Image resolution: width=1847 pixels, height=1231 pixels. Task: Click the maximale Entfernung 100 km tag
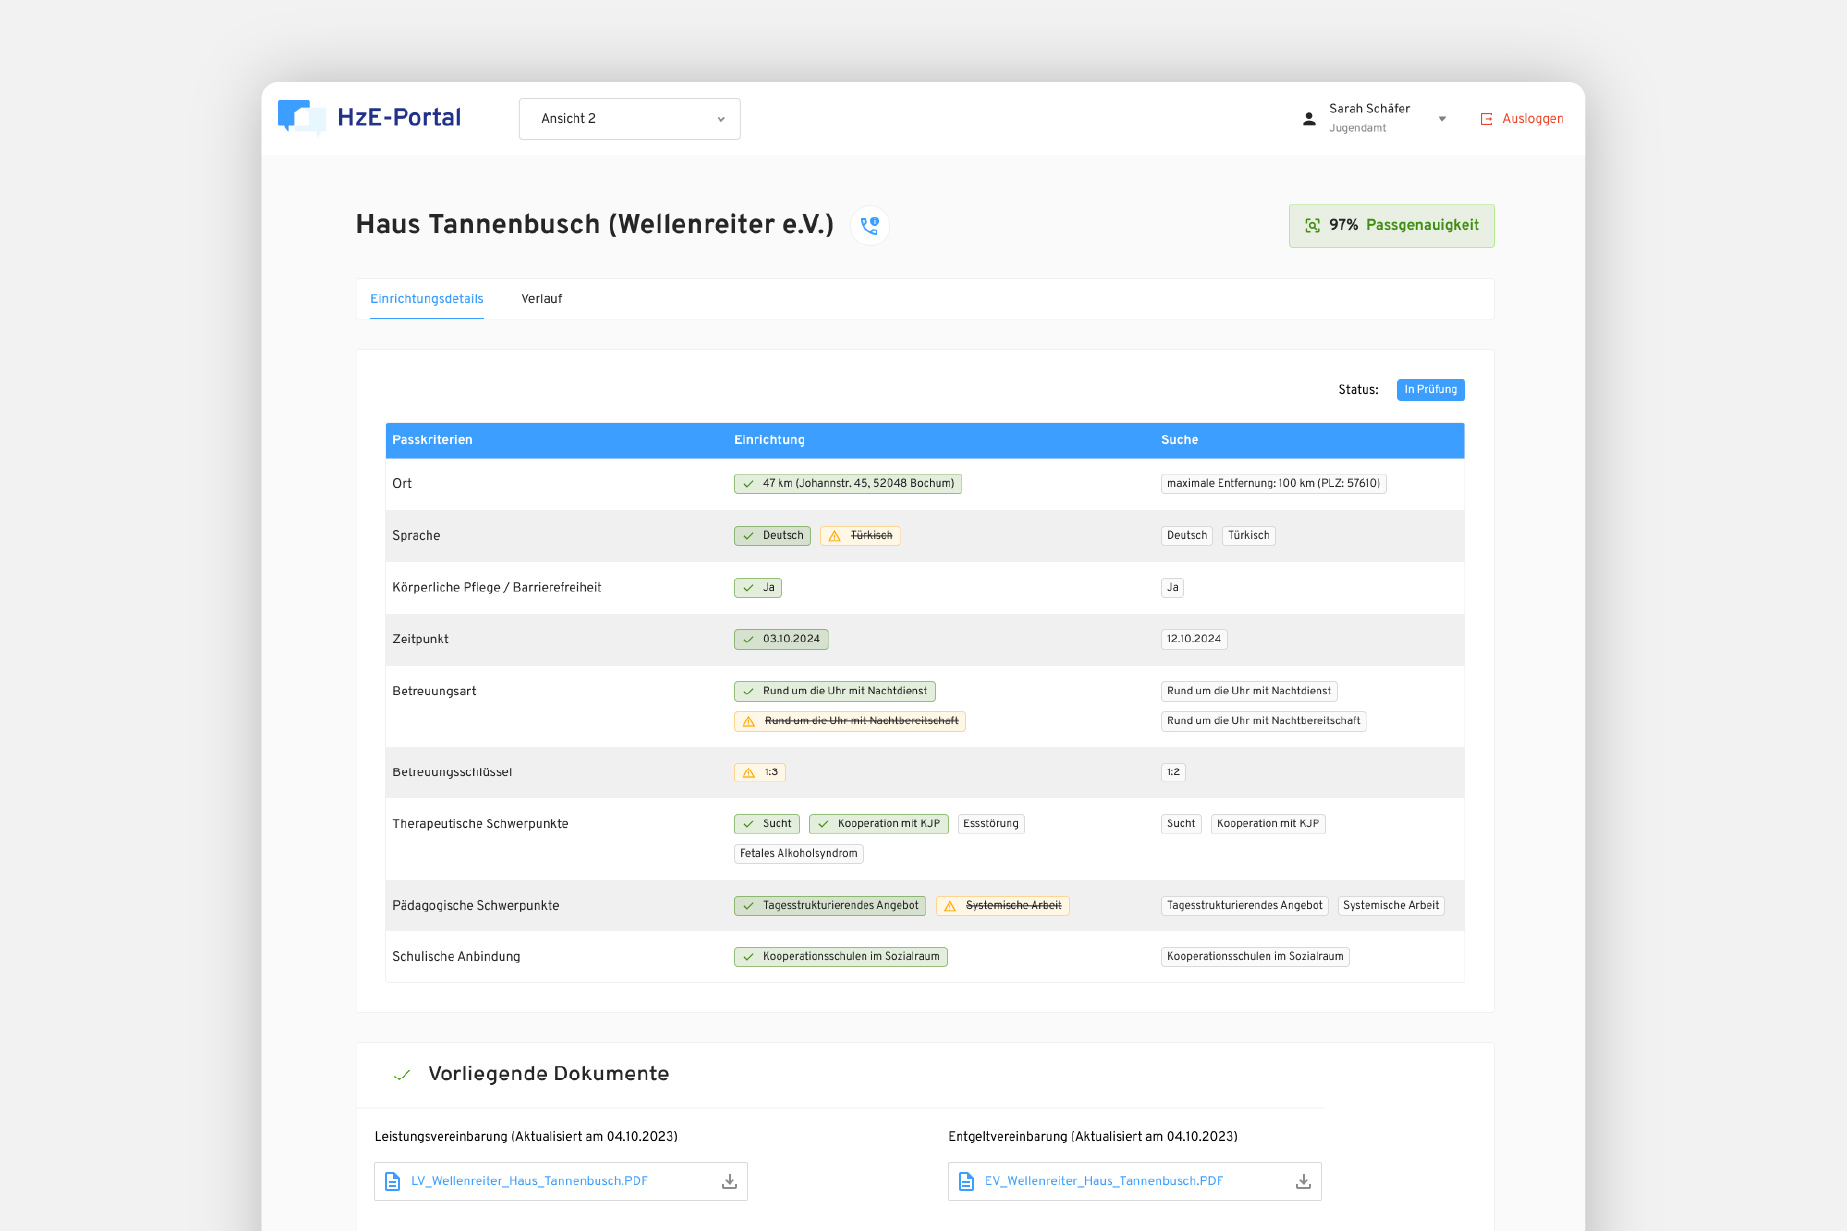(x=1274, y=484)
